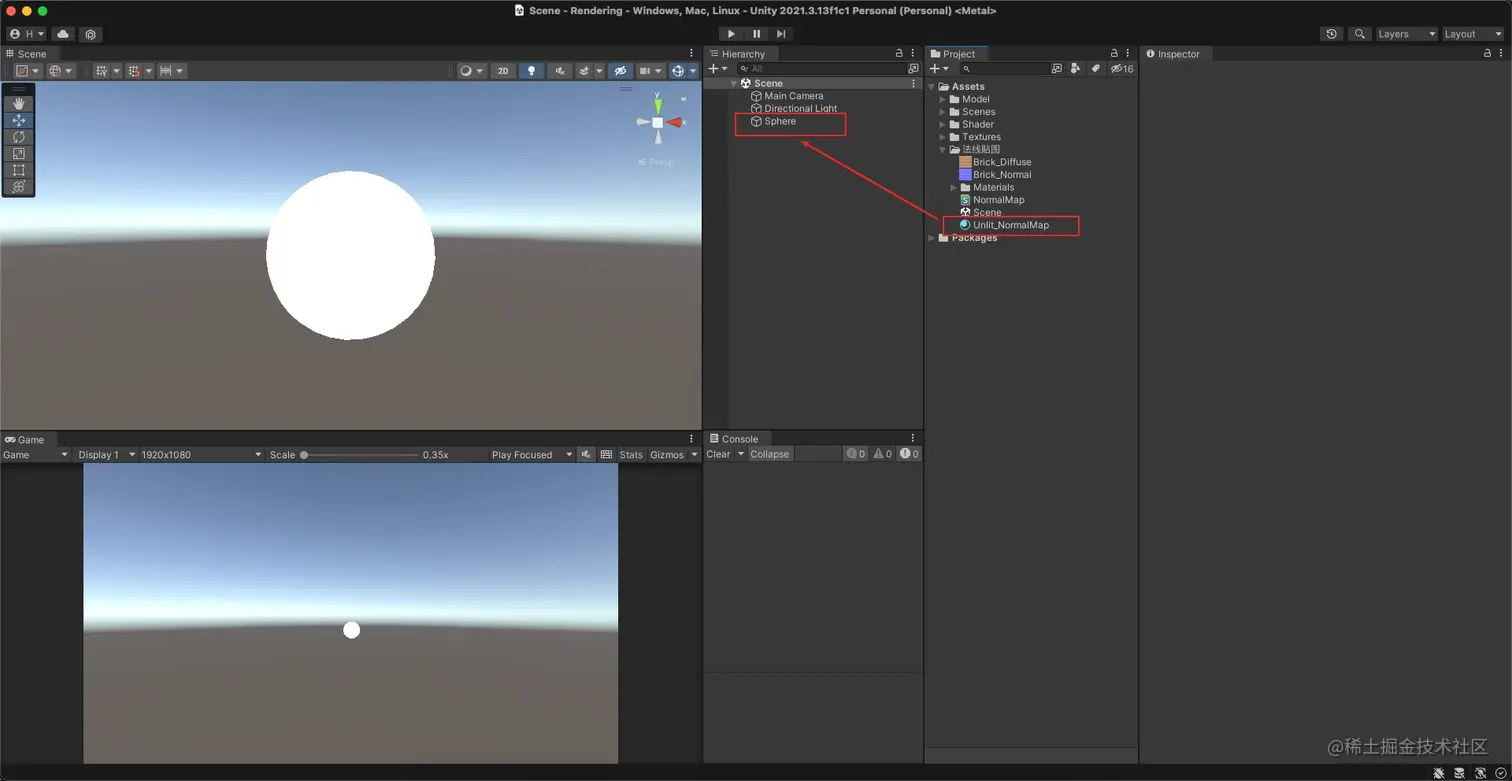
Task: Mute audio in the Game view
Action: pos(586,455)
